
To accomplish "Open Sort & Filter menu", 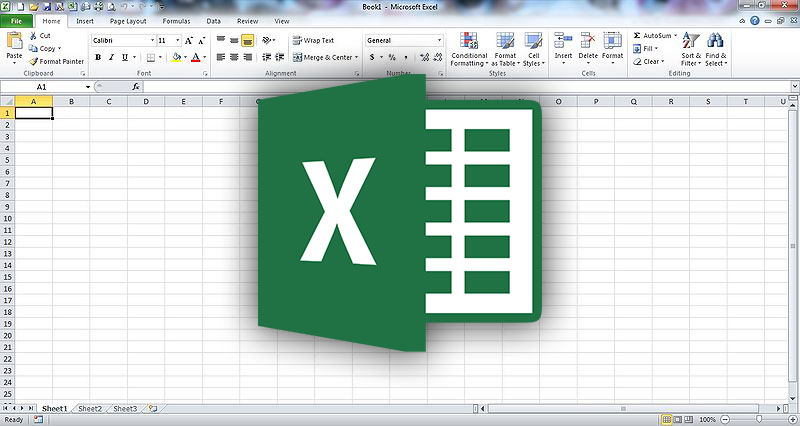I will pos(691,49).
